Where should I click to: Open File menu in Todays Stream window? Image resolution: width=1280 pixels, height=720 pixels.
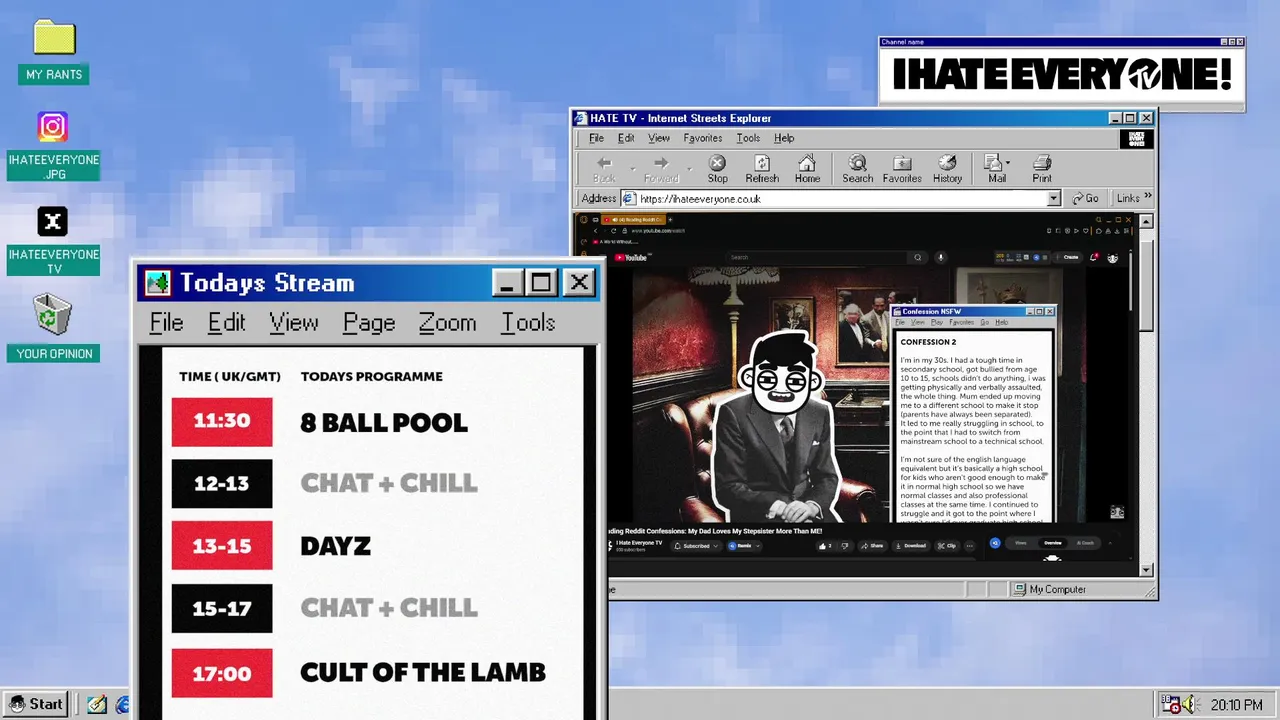pos(166,323)
